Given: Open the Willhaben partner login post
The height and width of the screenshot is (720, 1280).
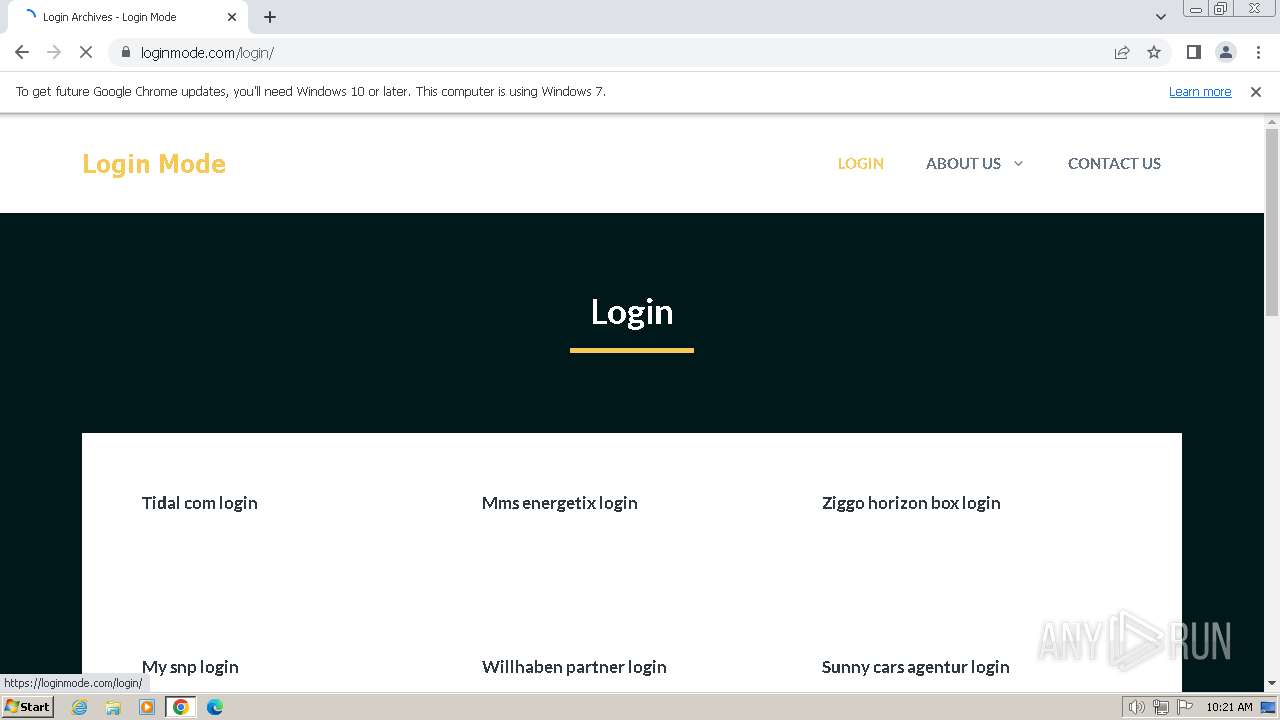Looking at the screenshot, I should tap(574, 667).
